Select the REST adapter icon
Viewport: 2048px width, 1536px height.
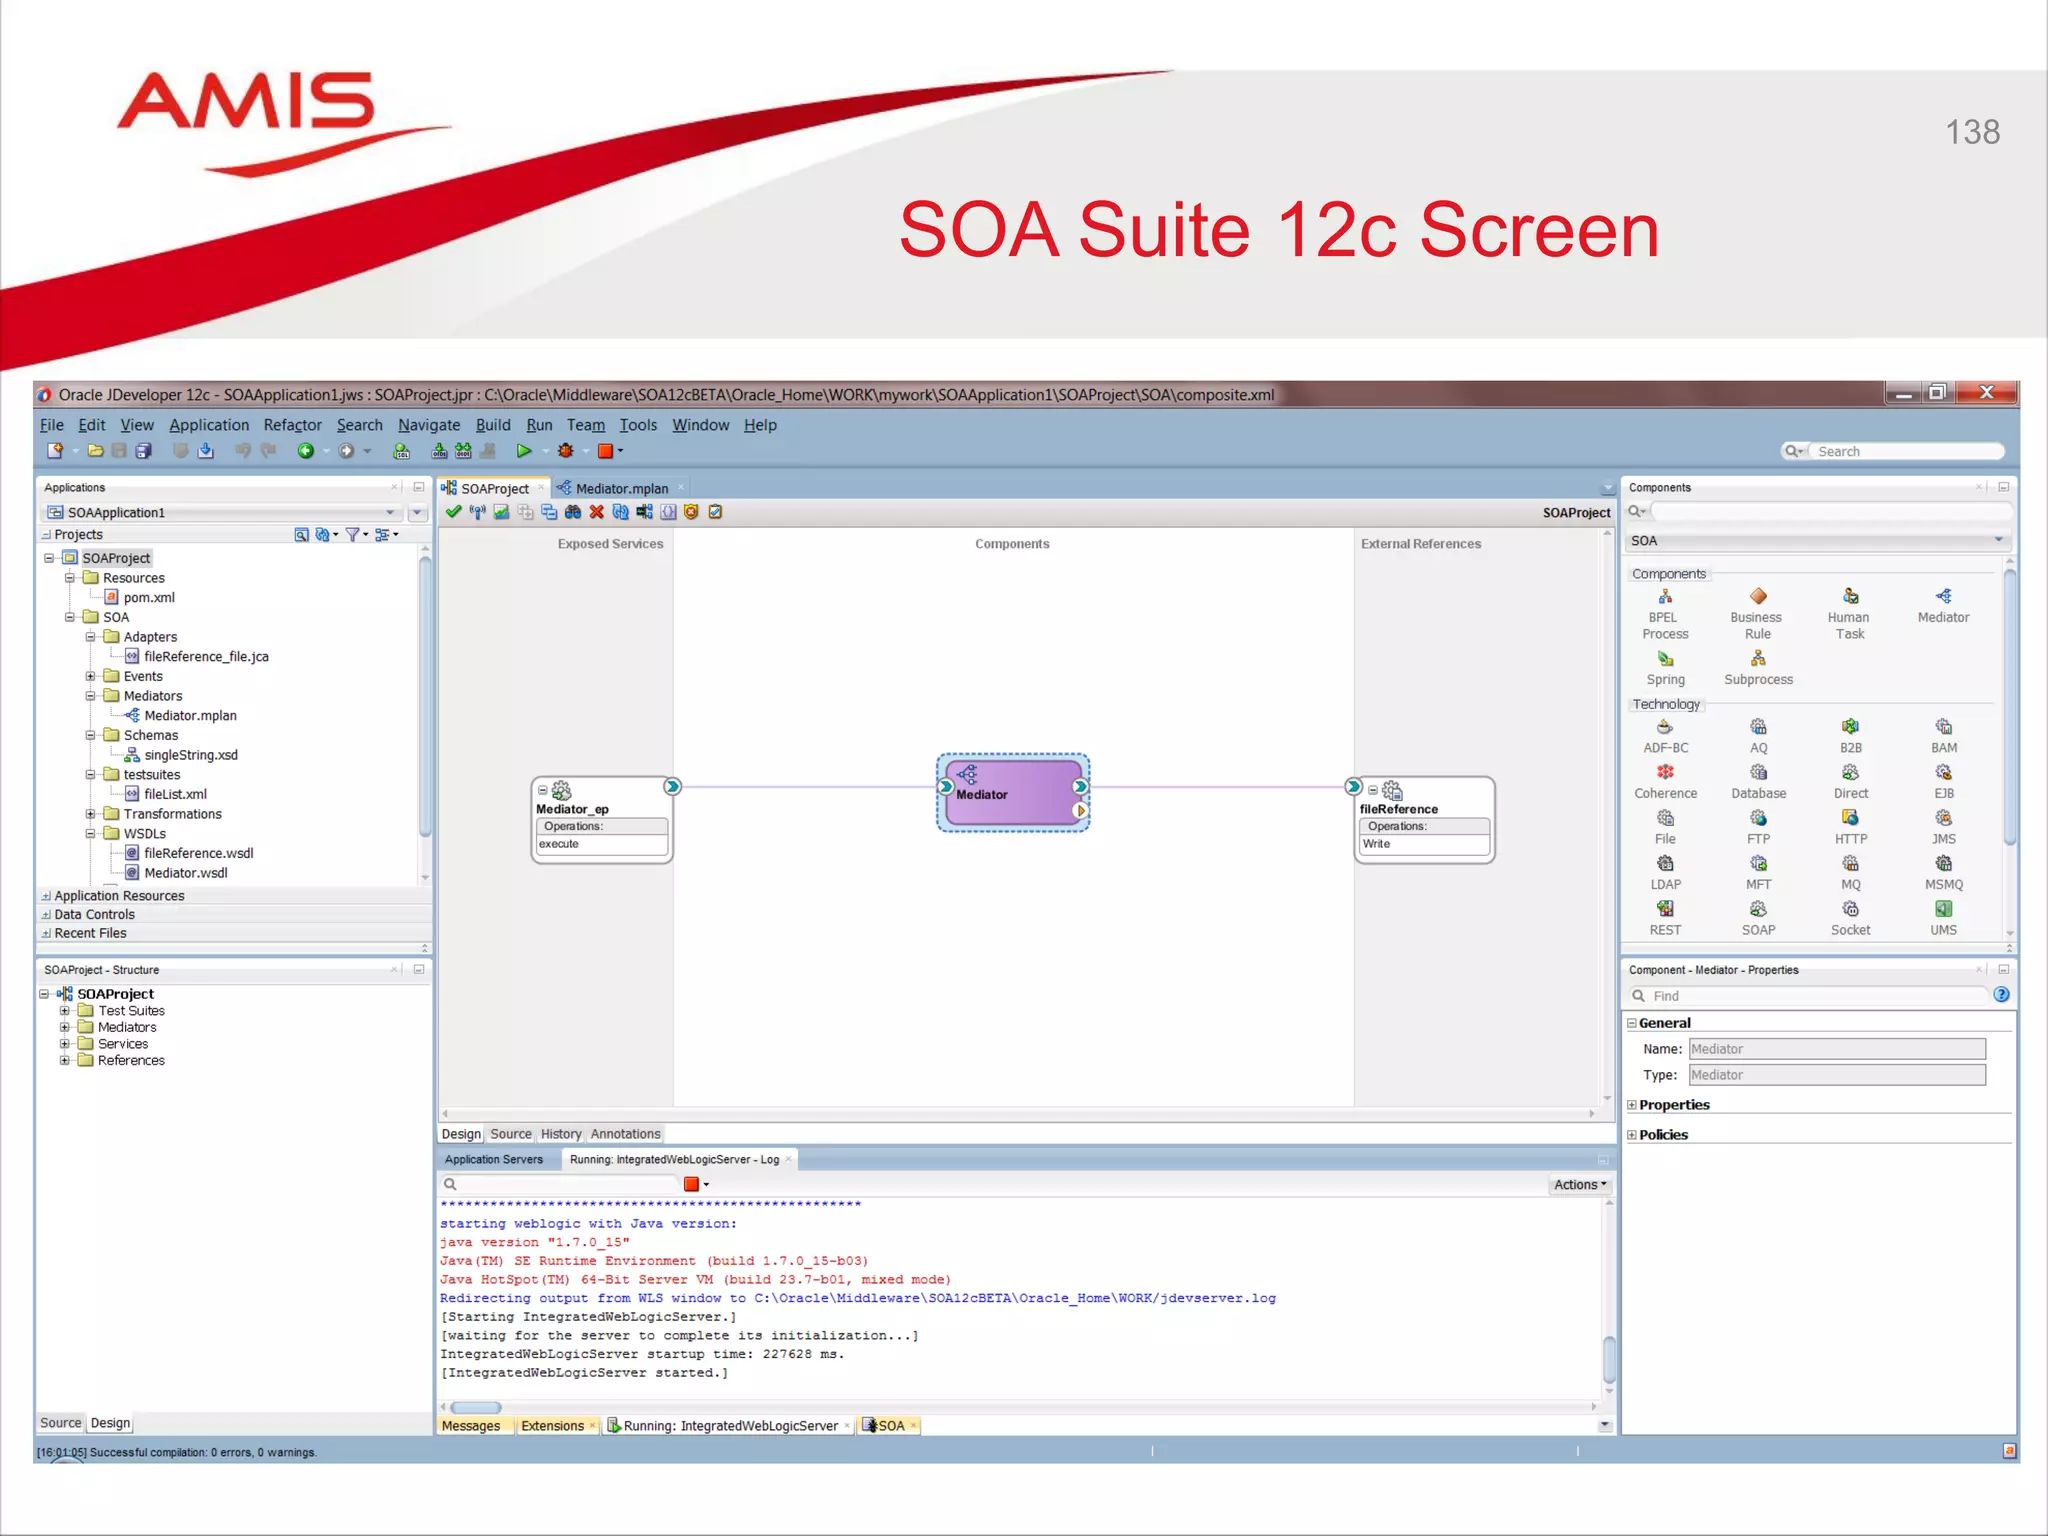(x=1665, y=909)
